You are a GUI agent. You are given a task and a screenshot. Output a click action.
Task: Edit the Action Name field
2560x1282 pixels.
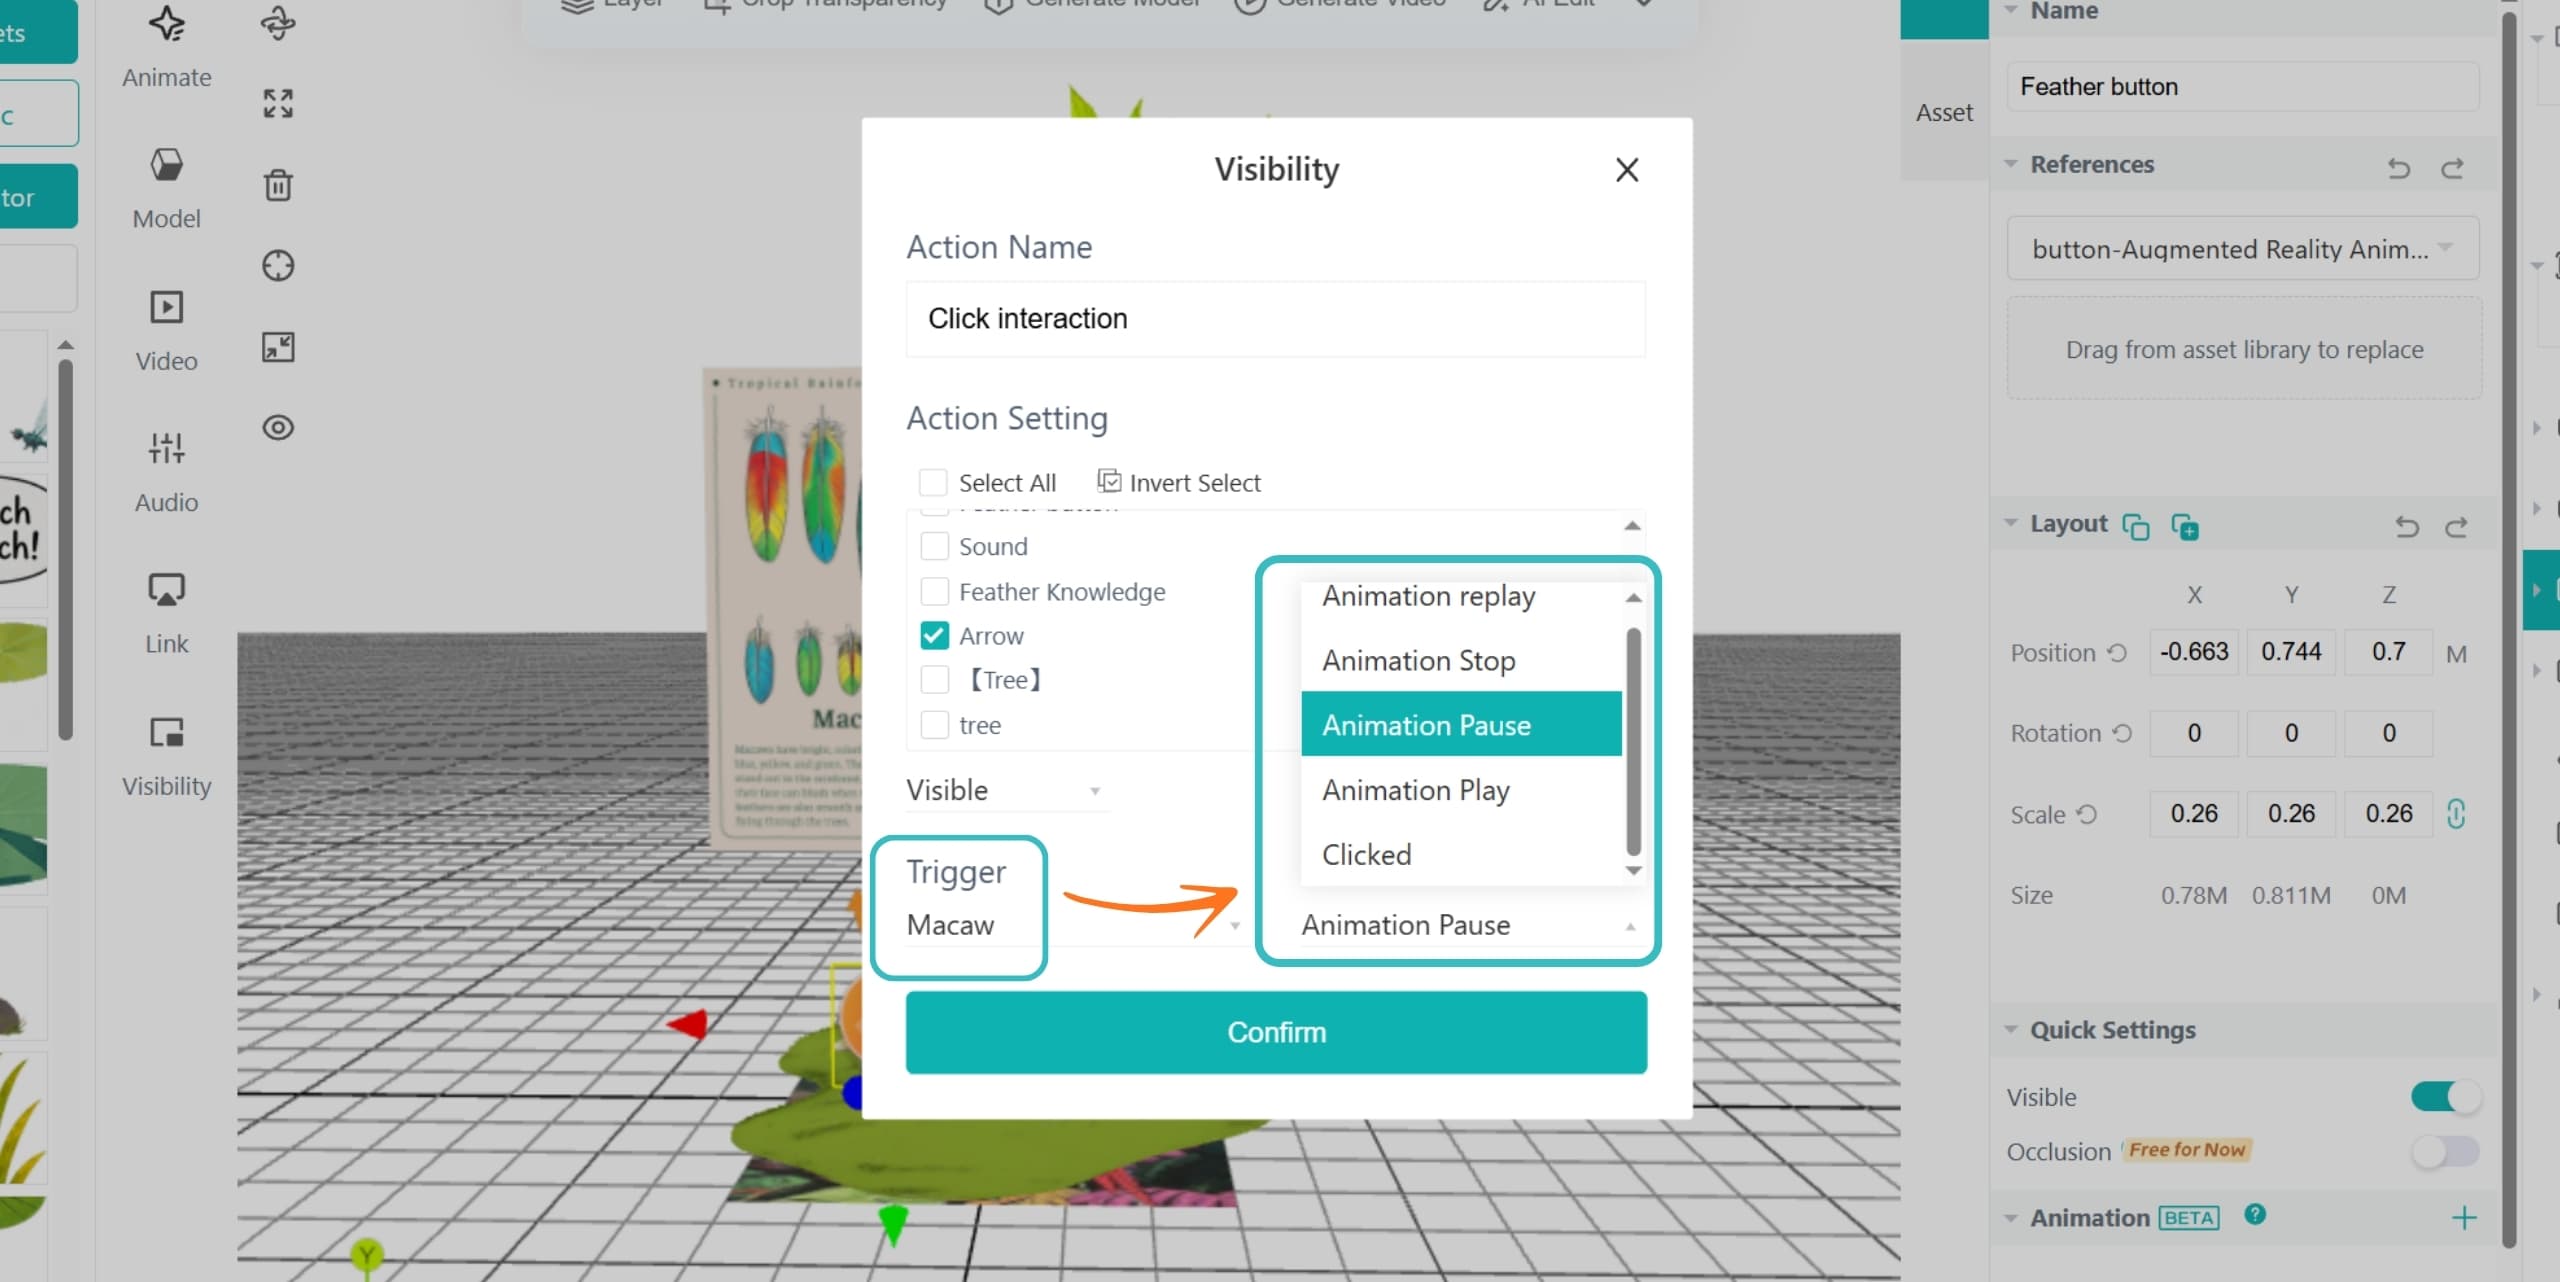1275,318
